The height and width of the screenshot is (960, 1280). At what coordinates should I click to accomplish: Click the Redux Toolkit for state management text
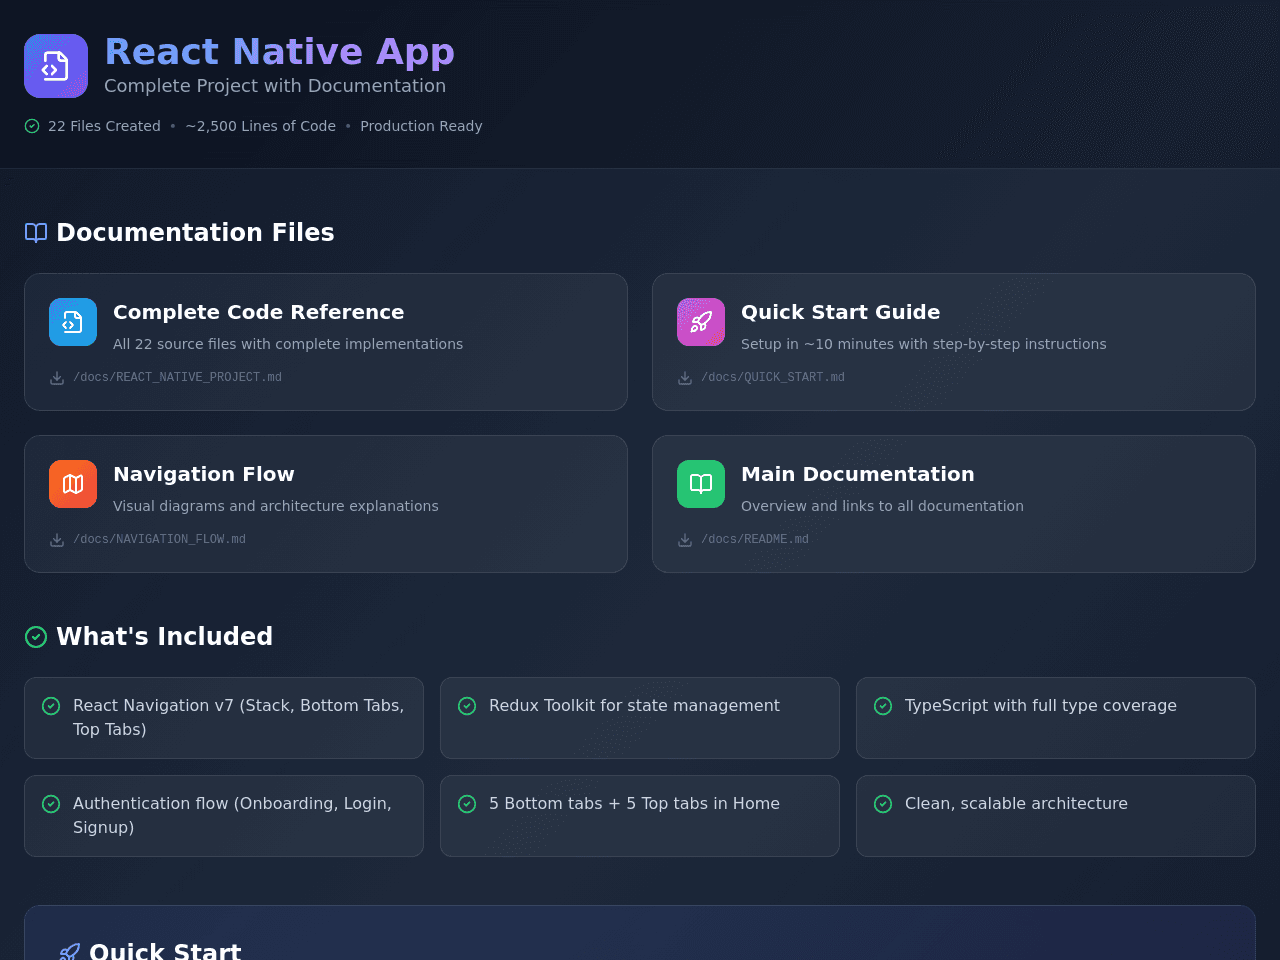(x=634, y=706)
